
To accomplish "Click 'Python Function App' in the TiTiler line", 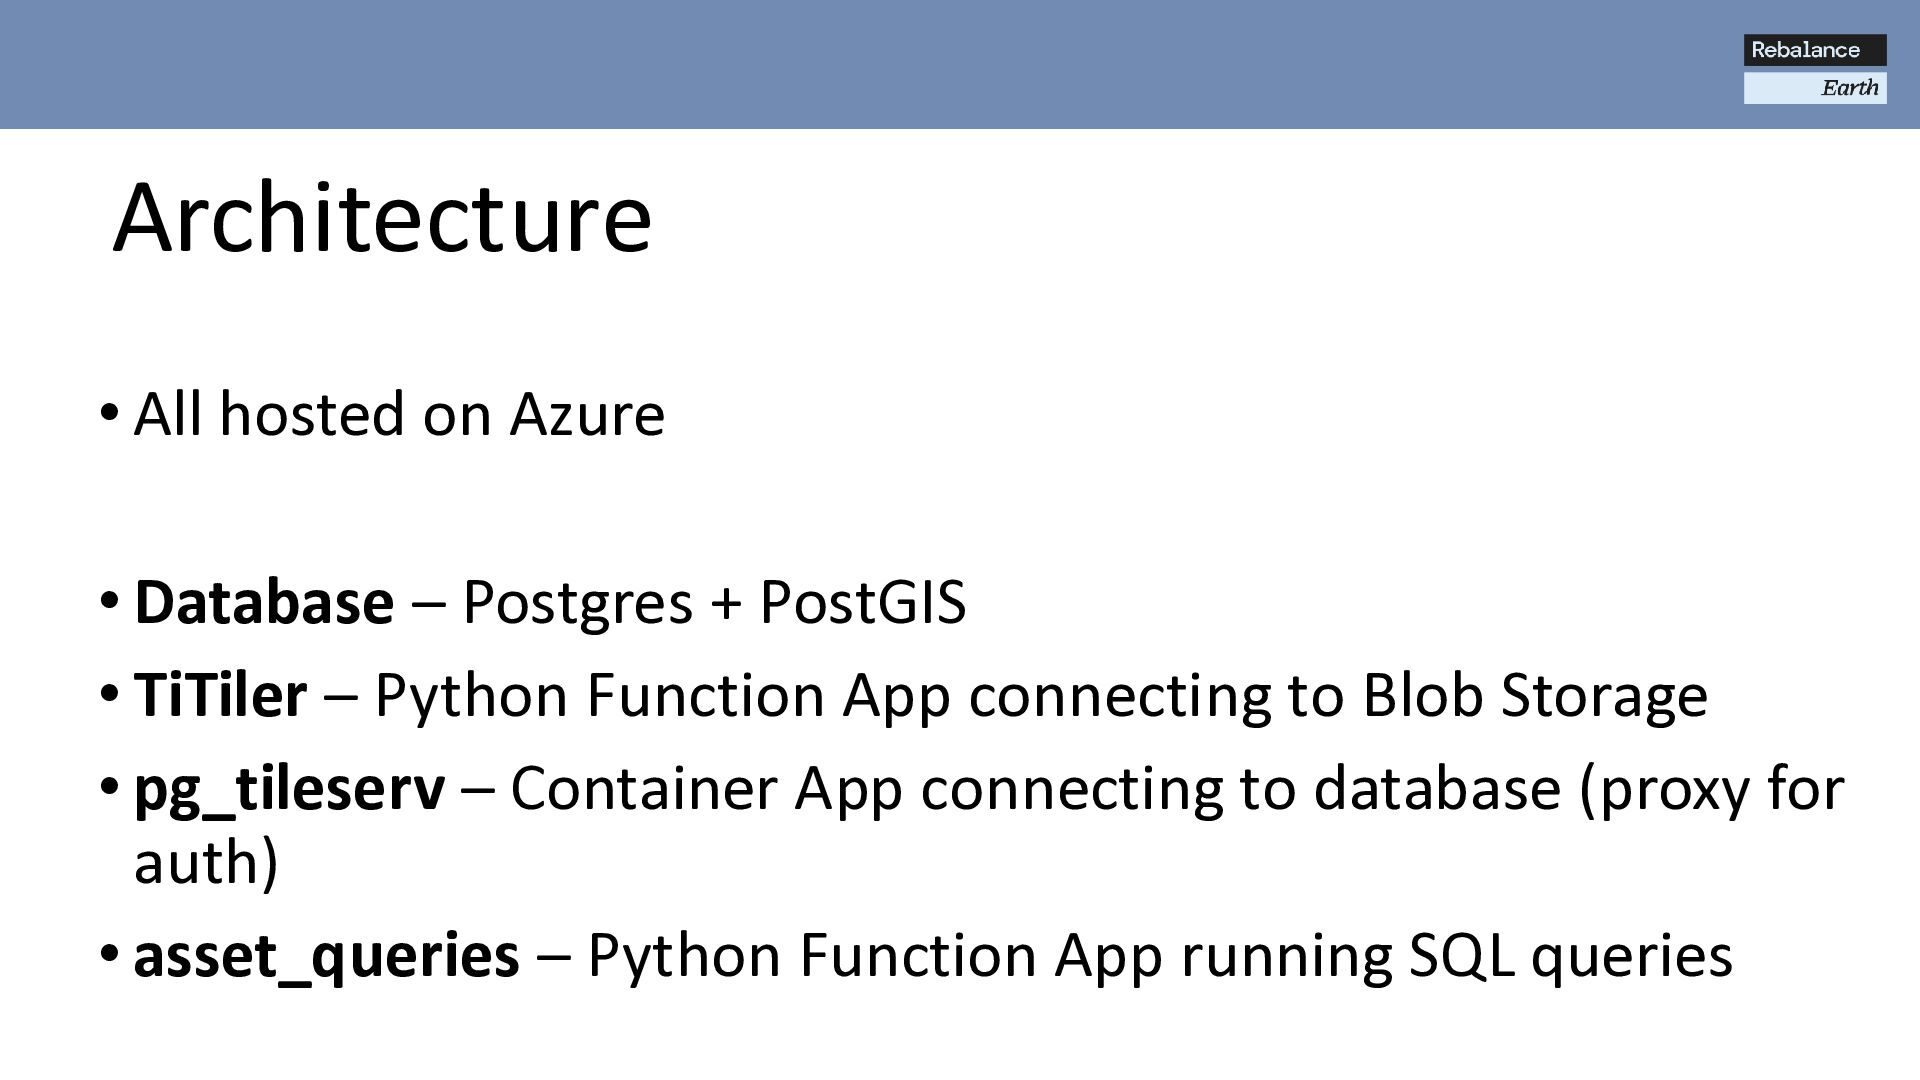I will tap(662, 695).
